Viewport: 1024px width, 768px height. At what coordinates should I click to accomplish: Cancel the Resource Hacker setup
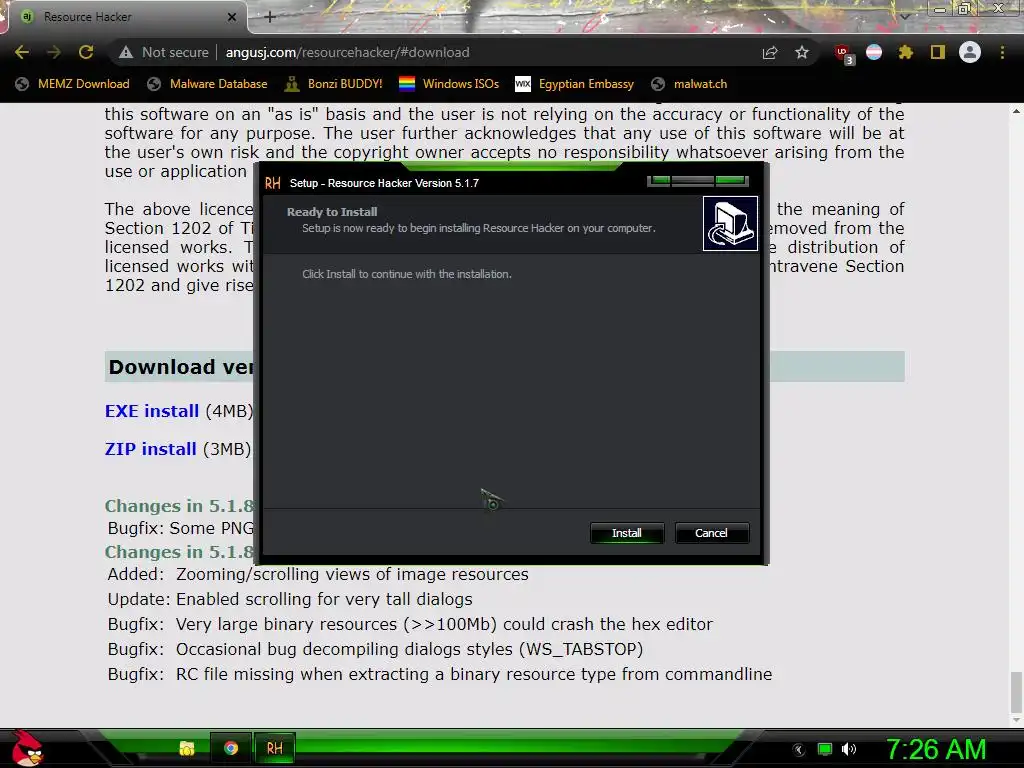711,533
